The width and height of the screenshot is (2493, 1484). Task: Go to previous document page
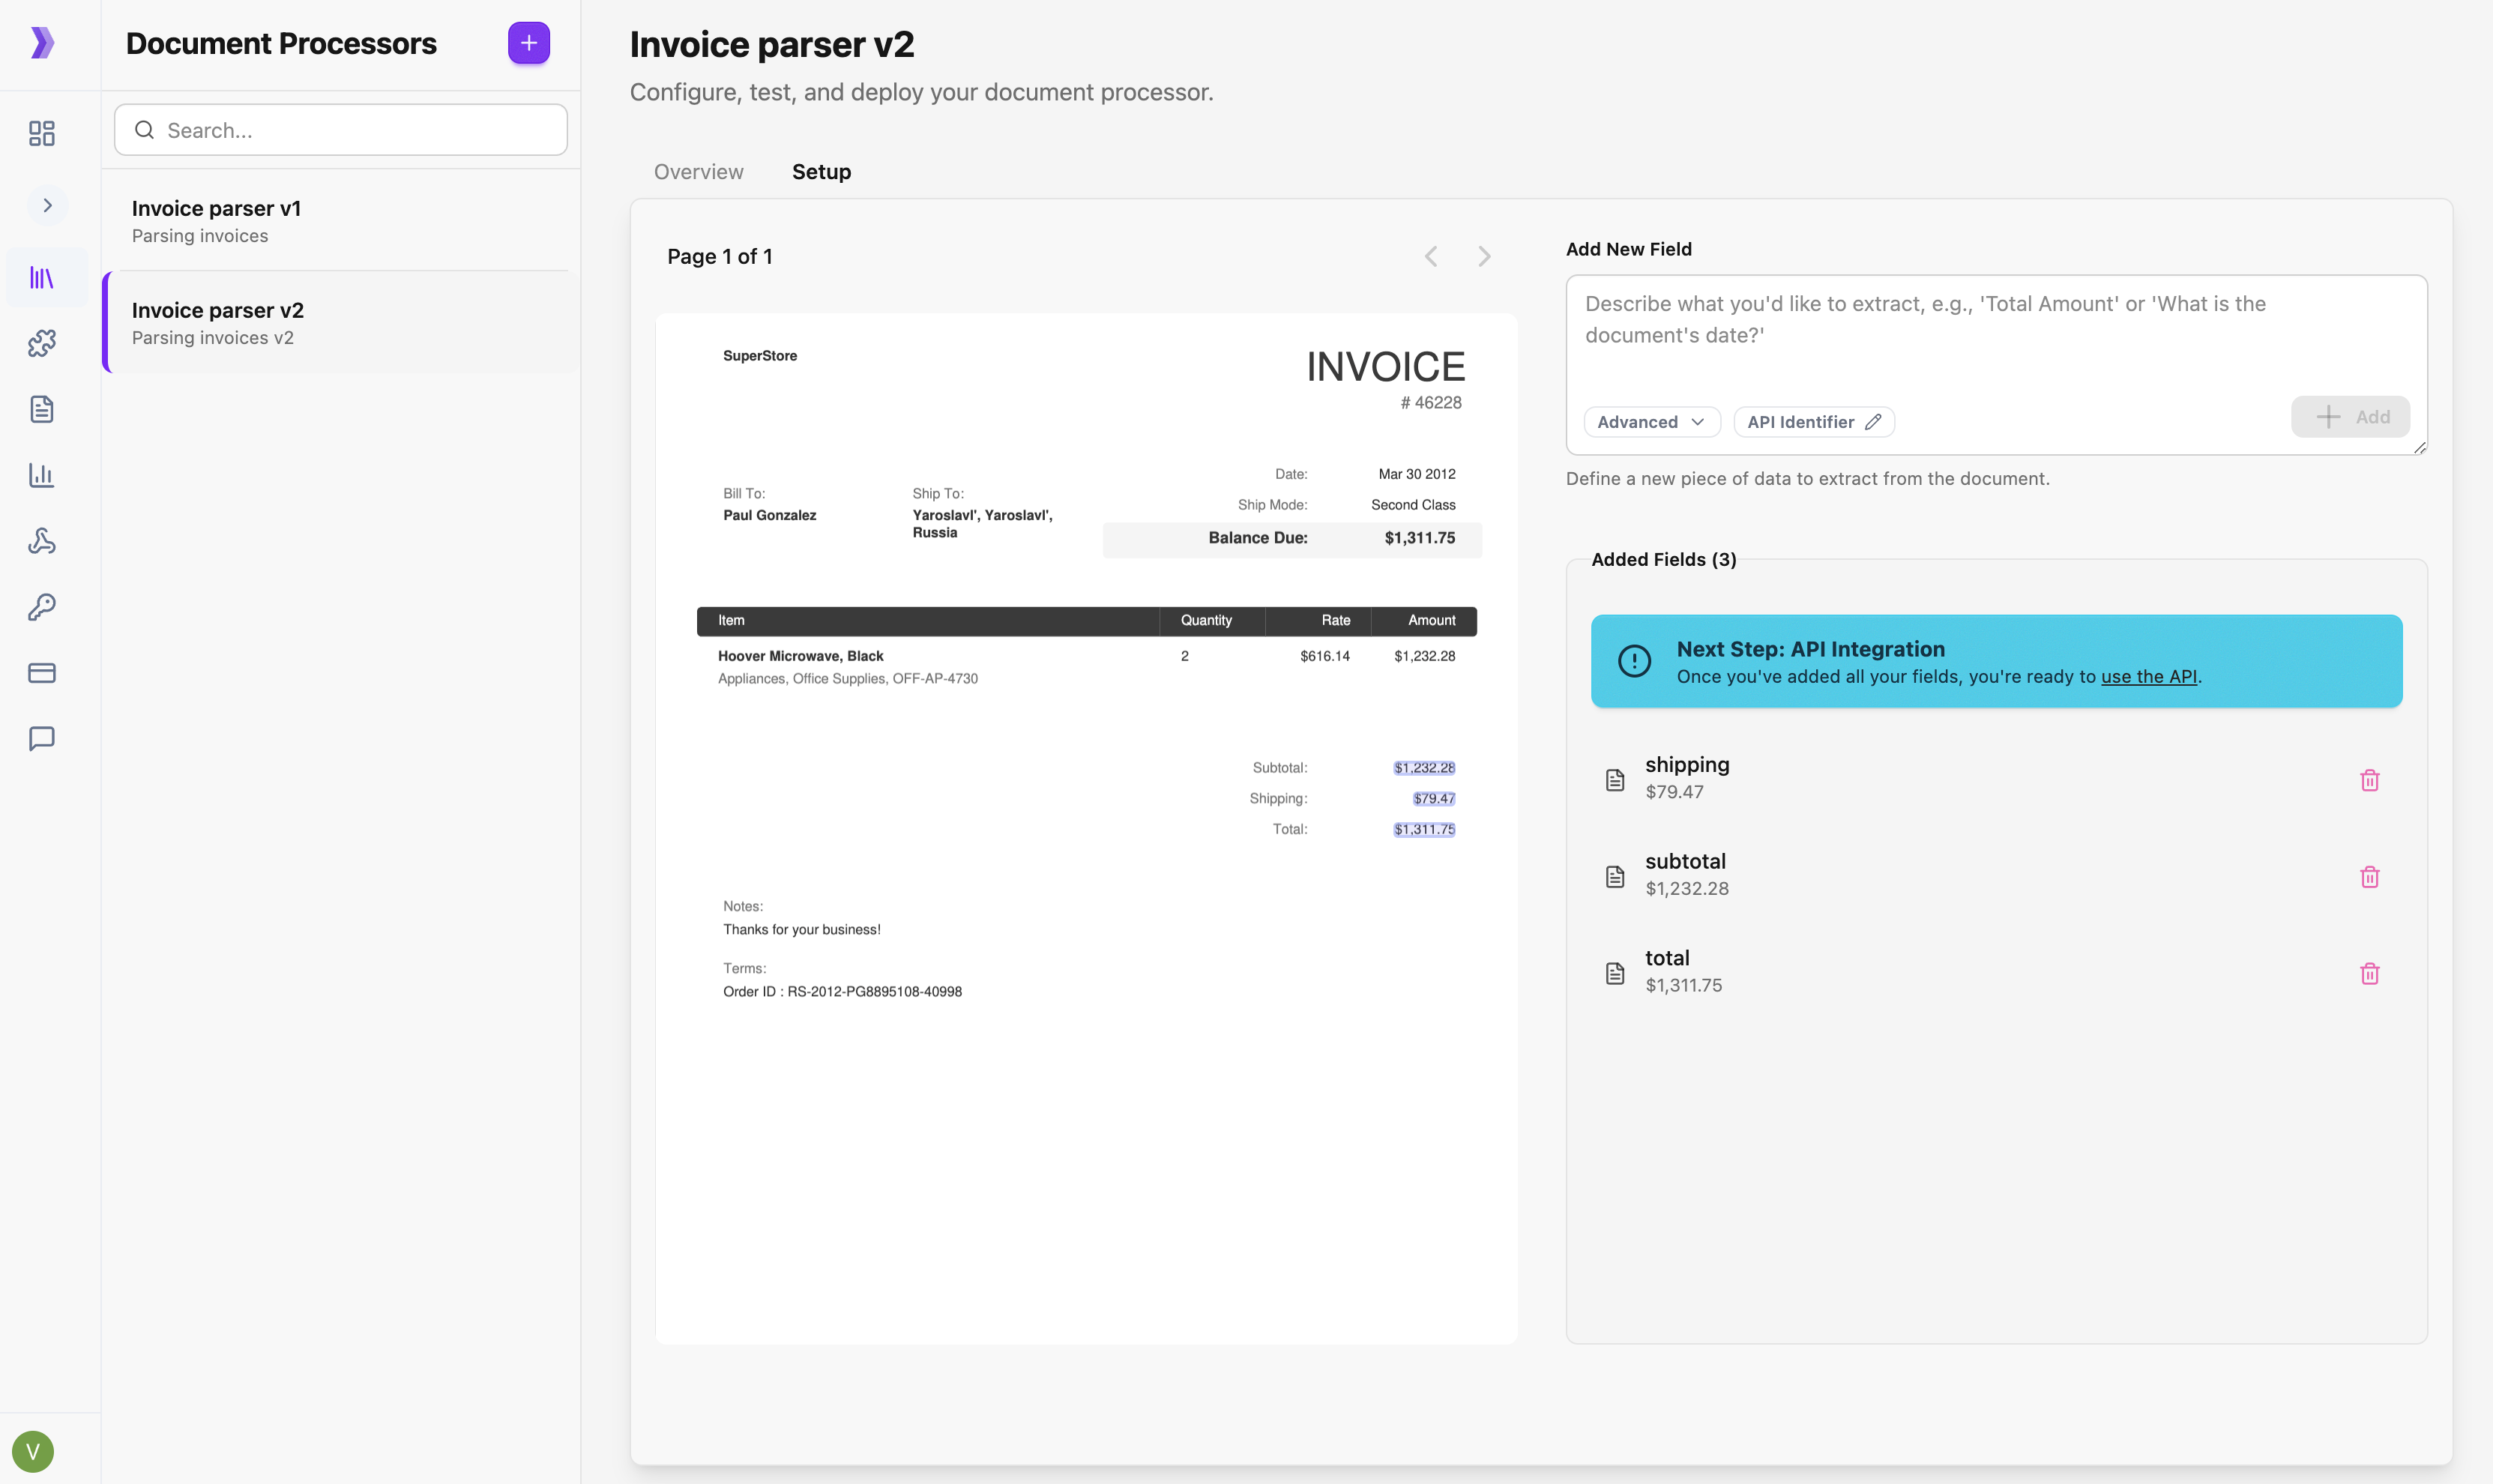(1431, 257)
